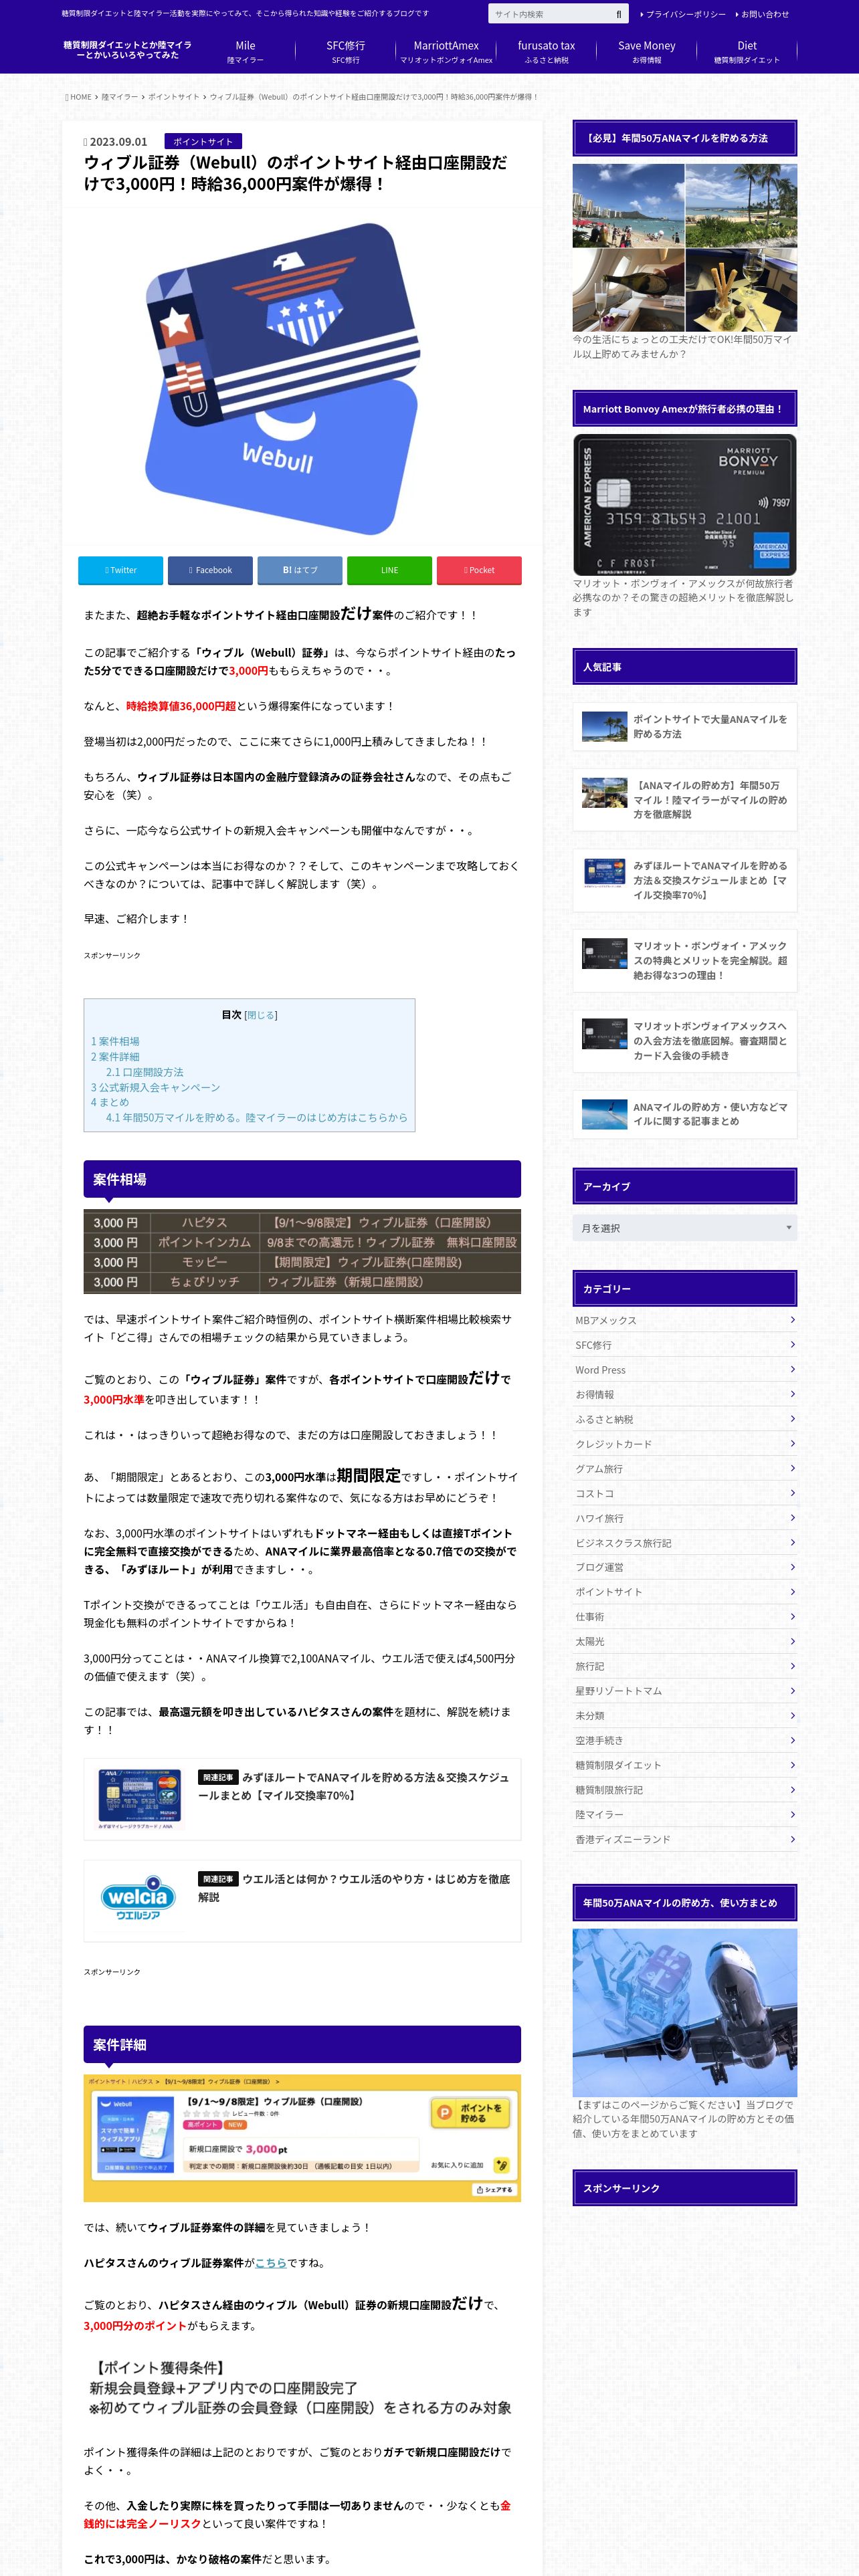The height and width of the screenshot is (2576, 859).
Task: Open related article みずほルート card
Action: pyautogui.click(x=302, y=1798)
